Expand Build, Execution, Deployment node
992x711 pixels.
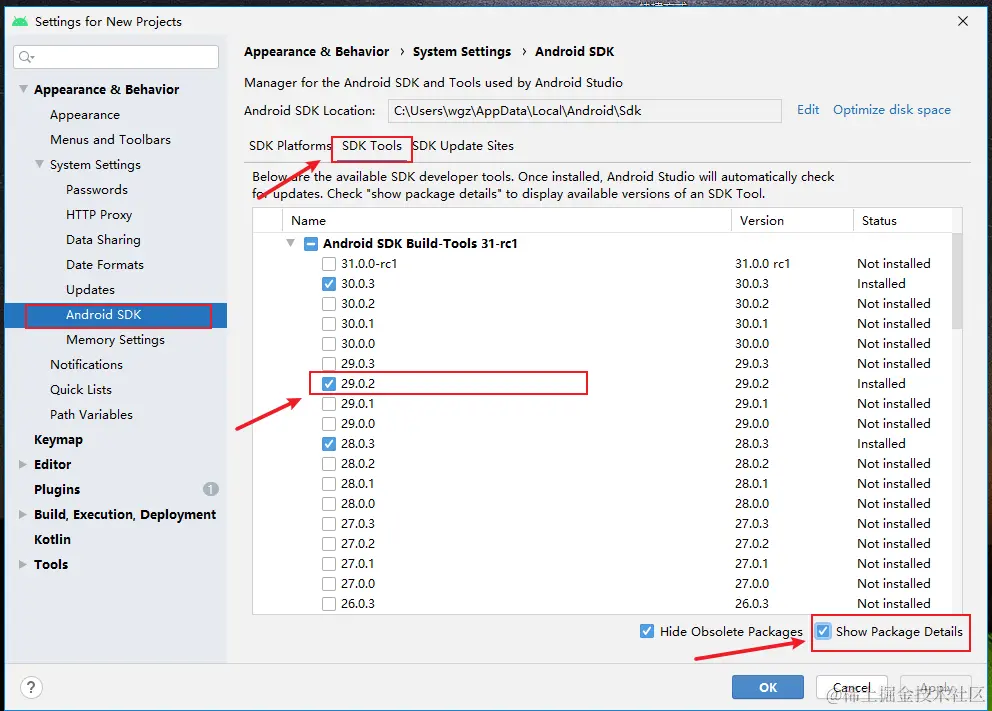pyautogui.click(x=23, y=514)
